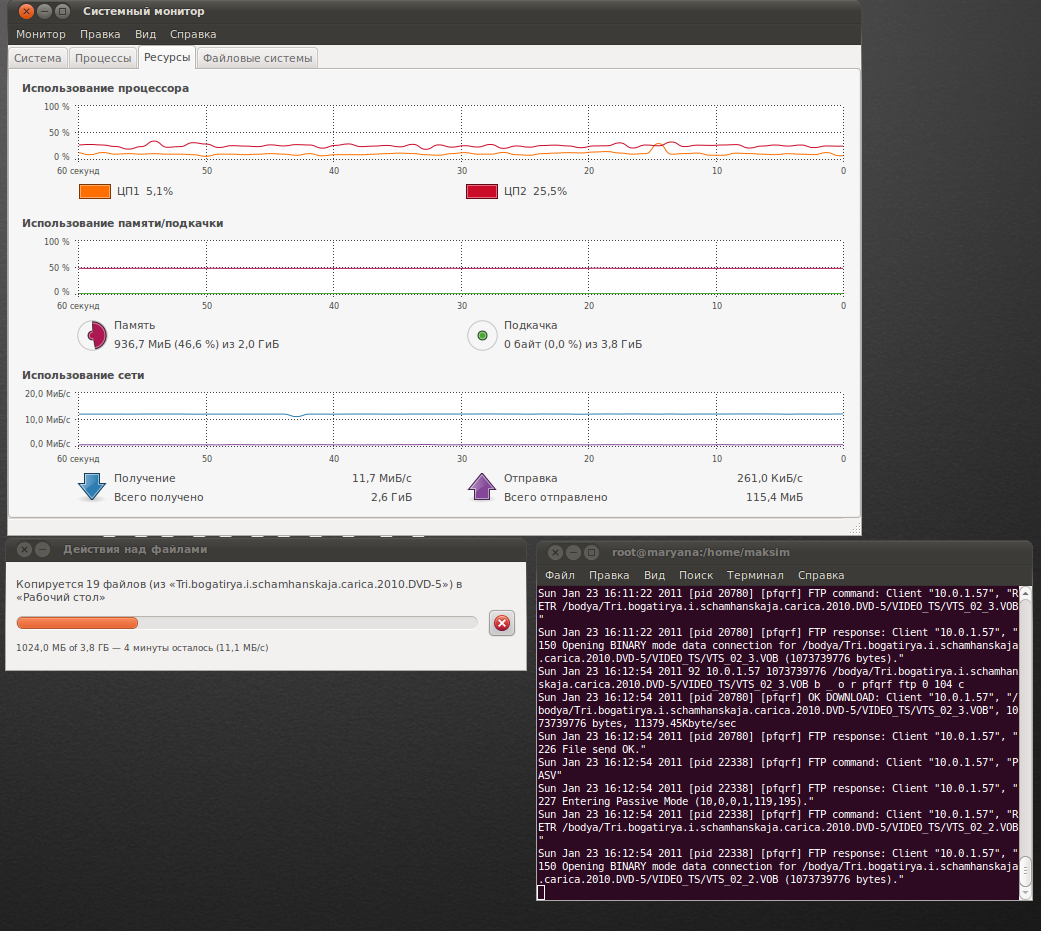Click the file copy progress bar

click(x=247, y=623)
